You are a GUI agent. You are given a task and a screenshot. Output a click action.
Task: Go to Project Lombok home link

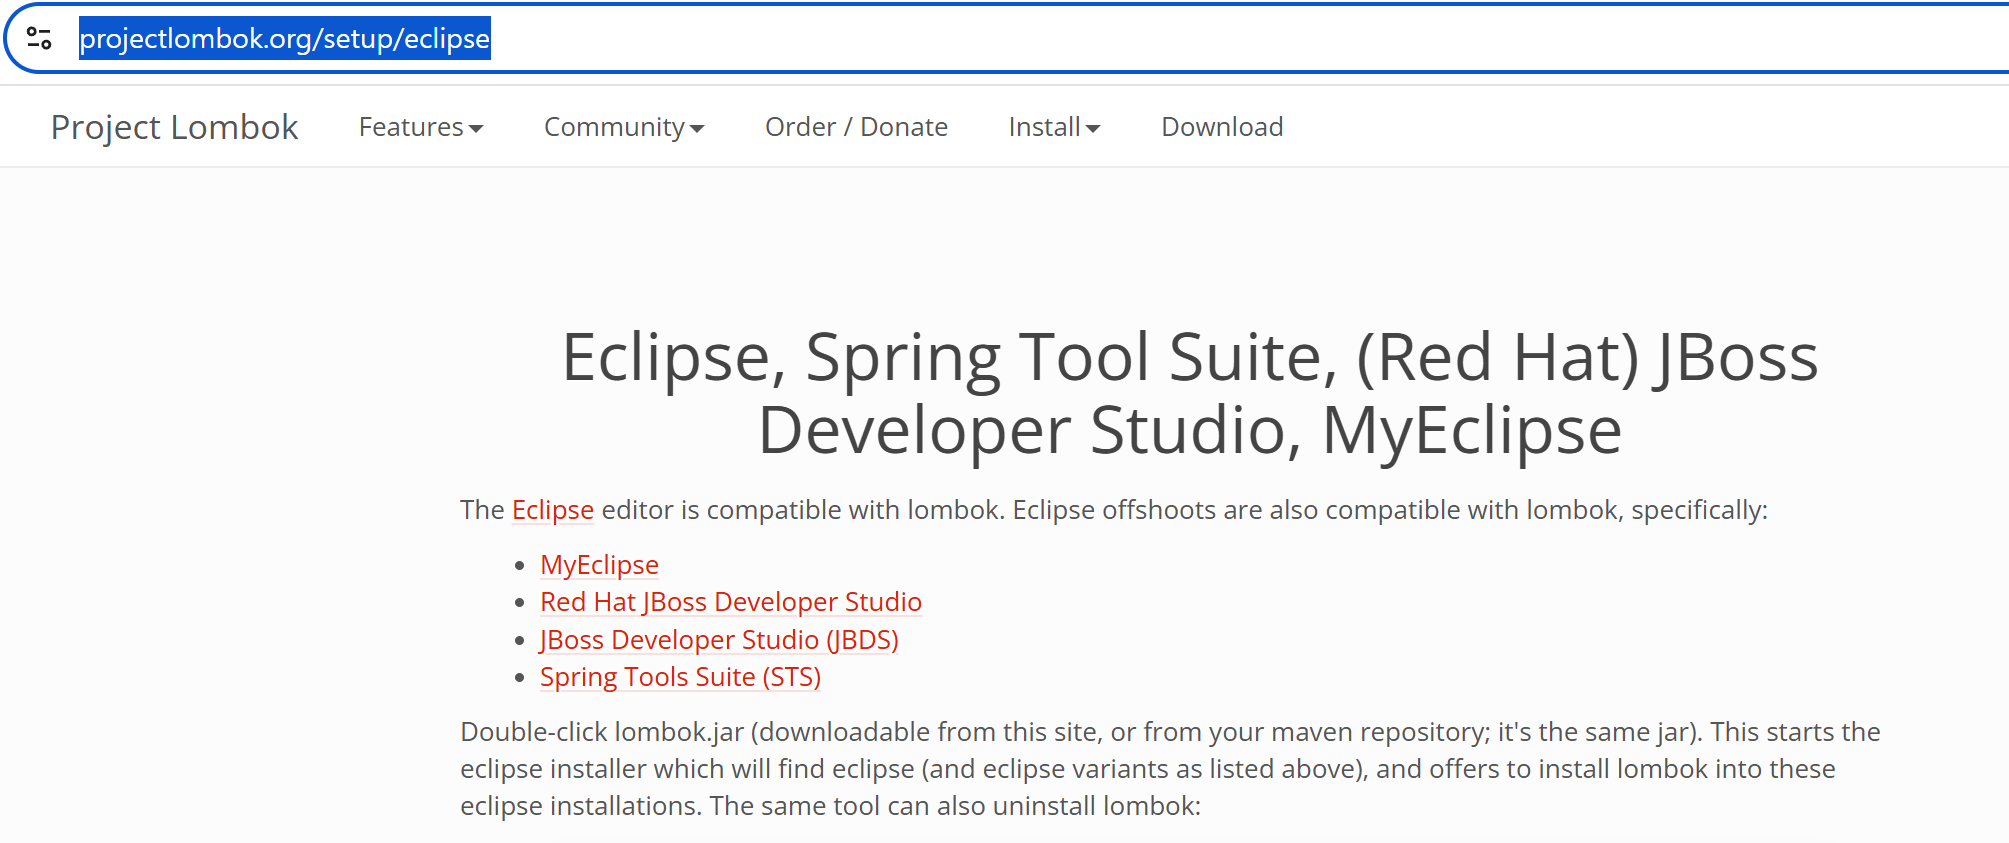[x=175, y=127]
